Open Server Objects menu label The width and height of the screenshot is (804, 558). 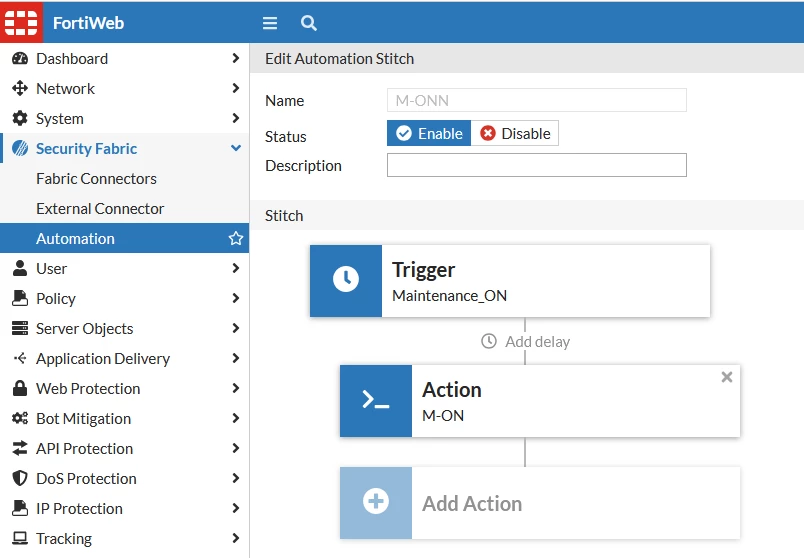[85, 328]
